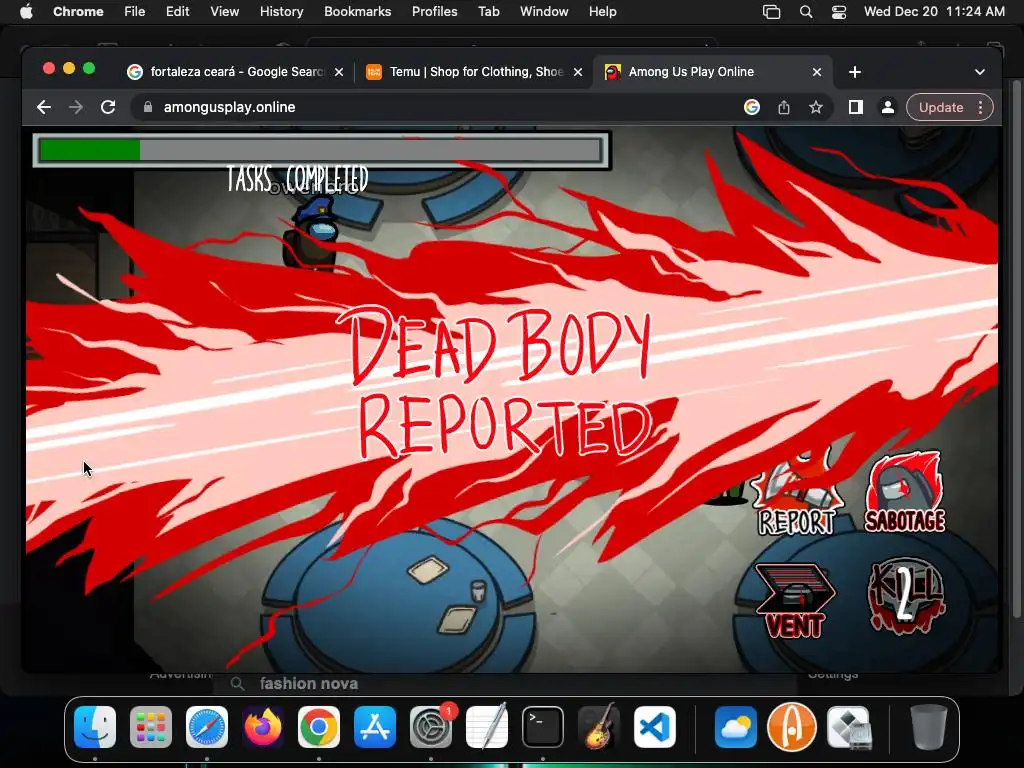Open the Chrome side panel icon
1024x768 pixels.
point(856,107)
